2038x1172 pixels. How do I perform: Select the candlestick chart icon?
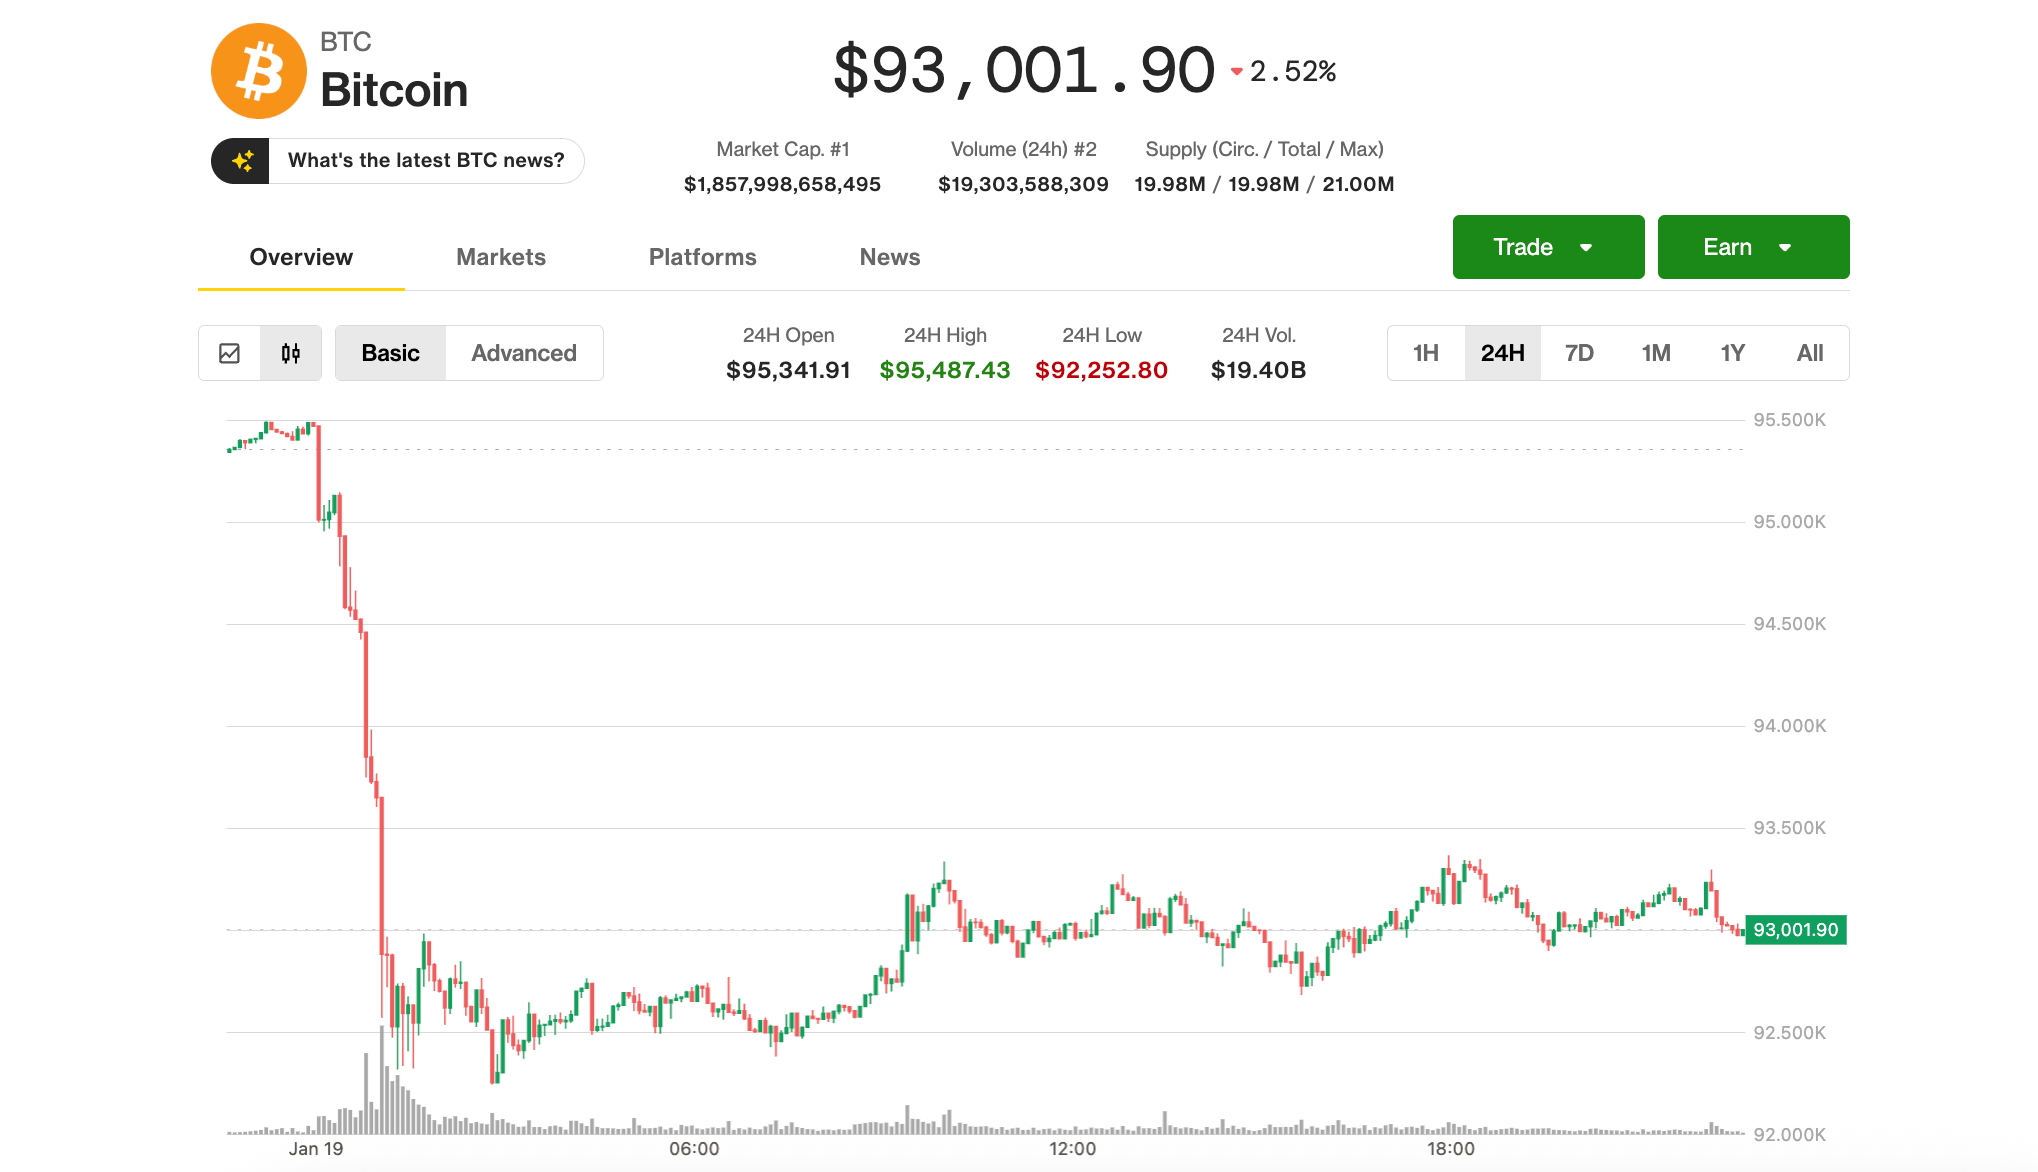pyautogui.click(x=290, y=352)
